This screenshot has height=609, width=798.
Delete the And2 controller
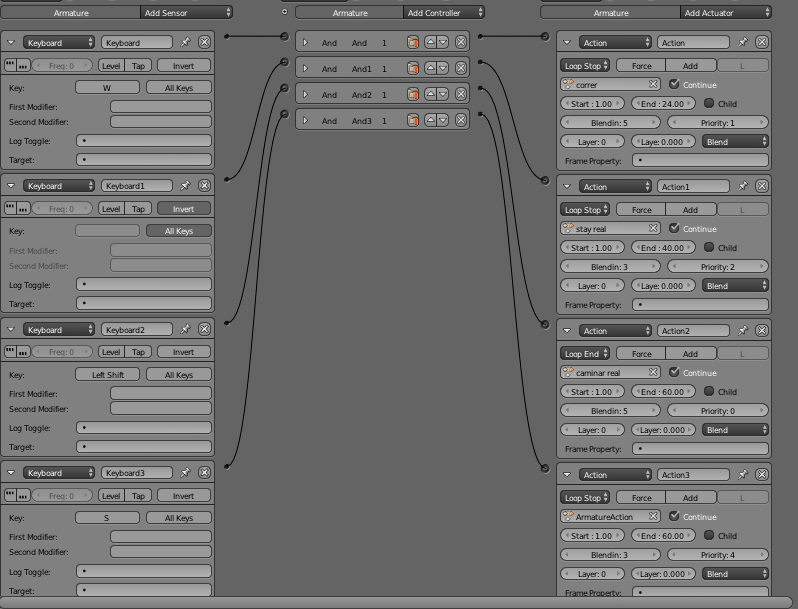coord(461,94)
